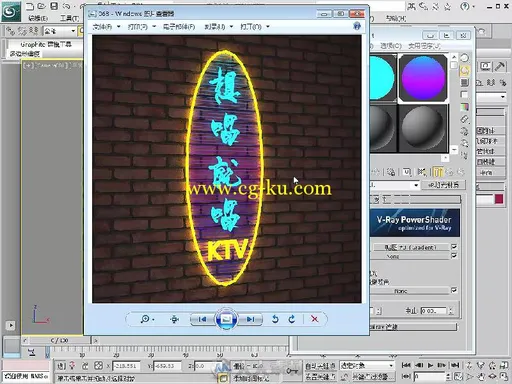The image size is (512, 384).
Task: Toggle Auto Key 自动关键点 button
Action: coord(320,366)
